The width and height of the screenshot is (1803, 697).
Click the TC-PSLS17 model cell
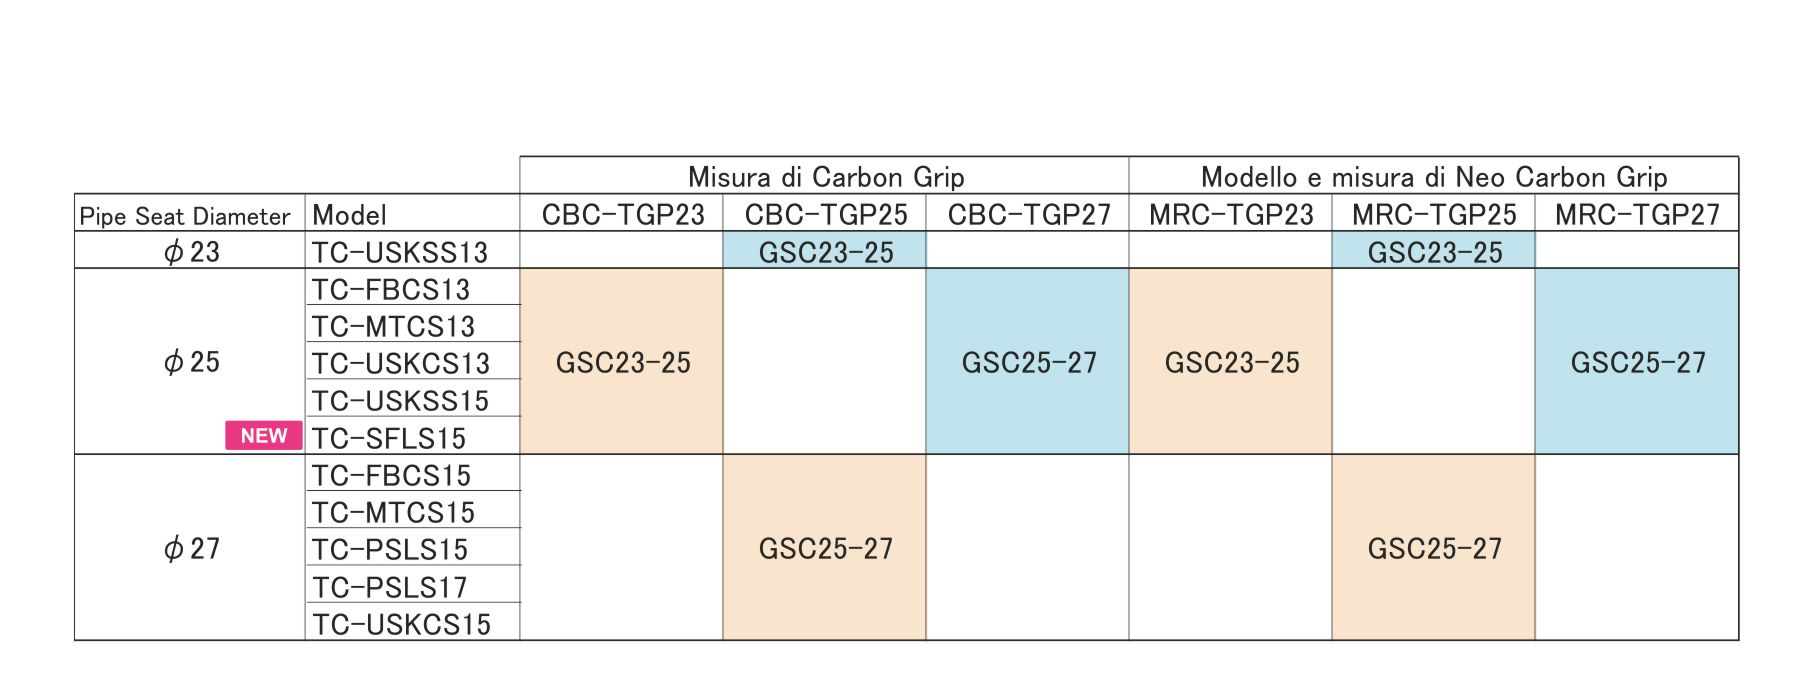click(x=390, y=587)
